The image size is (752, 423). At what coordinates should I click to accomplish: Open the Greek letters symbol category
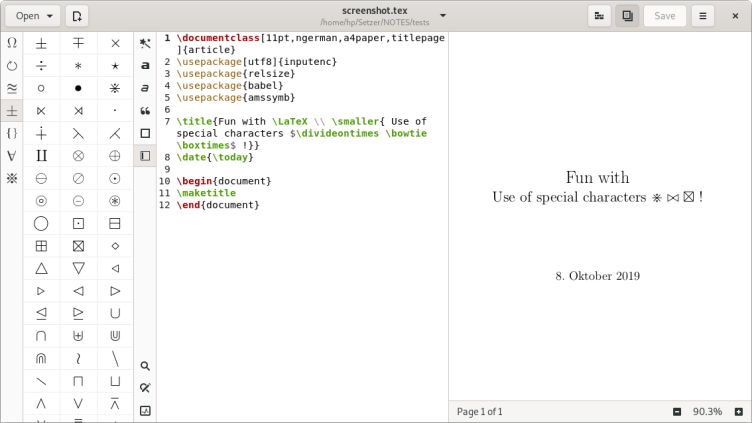coord(11,43)
